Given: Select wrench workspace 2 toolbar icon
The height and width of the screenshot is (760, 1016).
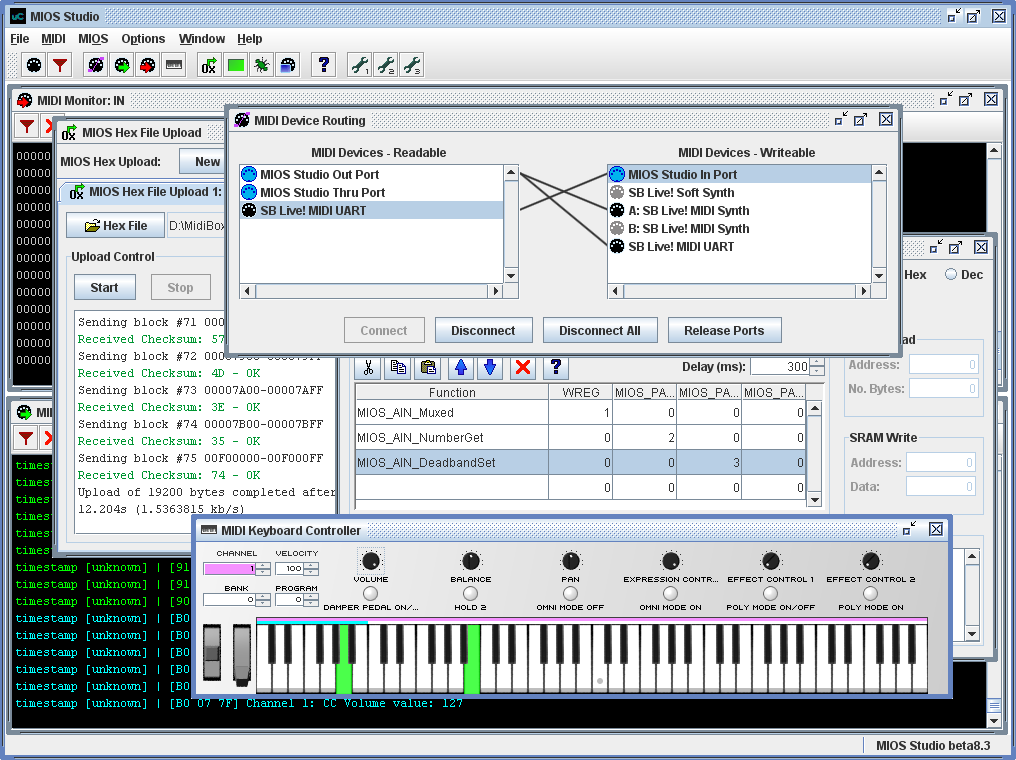Looking at the screenshot, I should [x=386, y=65].
